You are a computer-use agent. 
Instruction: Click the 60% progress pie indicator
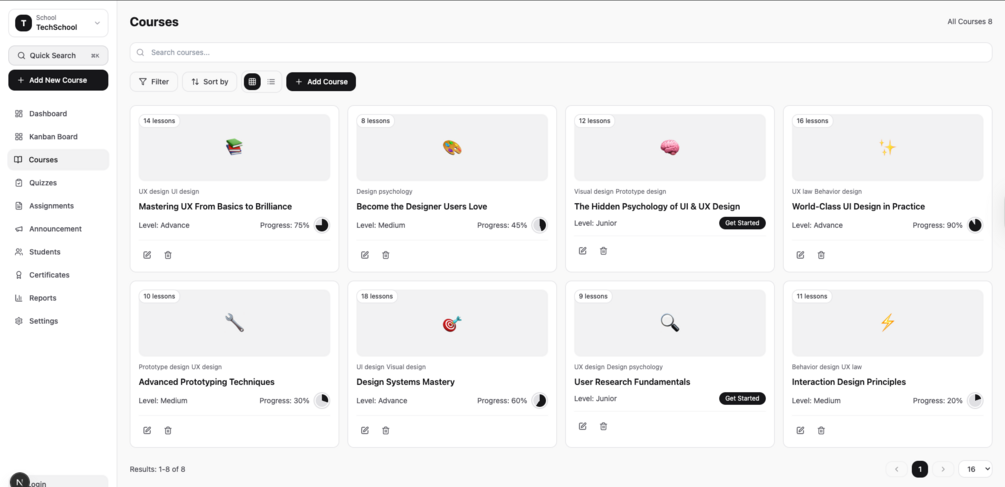[540, 400]
